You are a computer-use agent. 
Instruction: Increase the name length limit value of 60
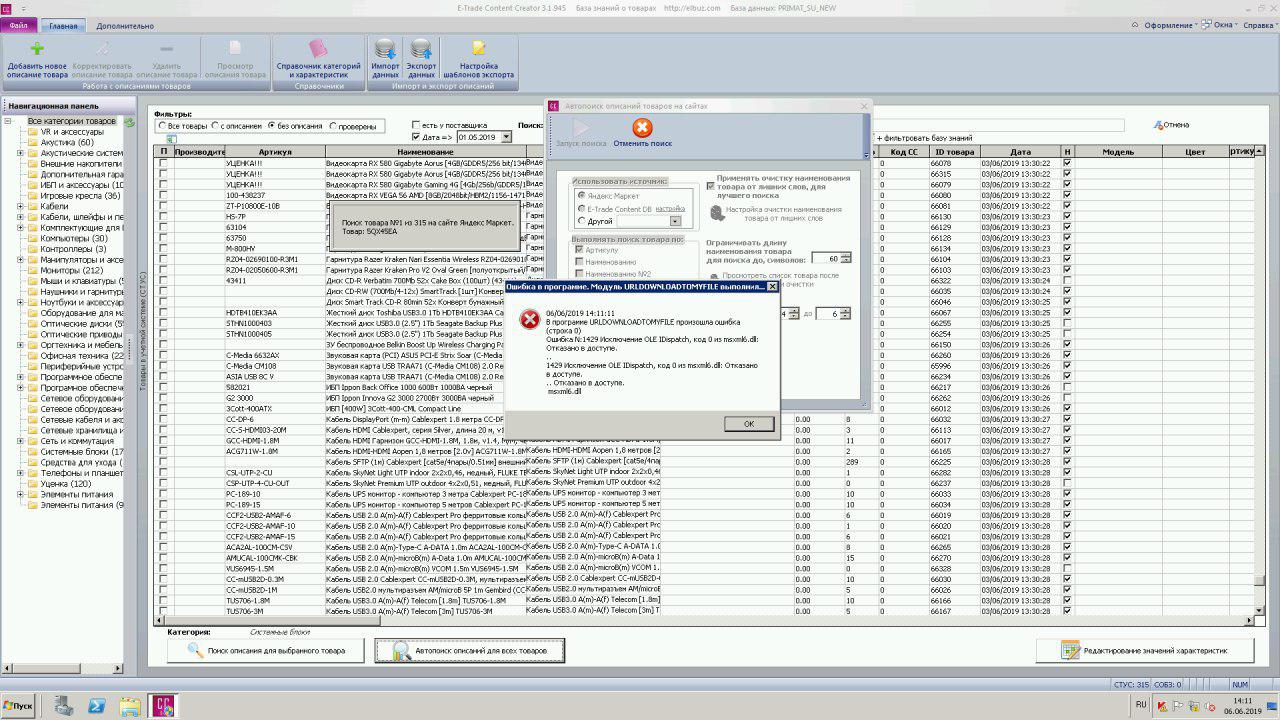846,255
